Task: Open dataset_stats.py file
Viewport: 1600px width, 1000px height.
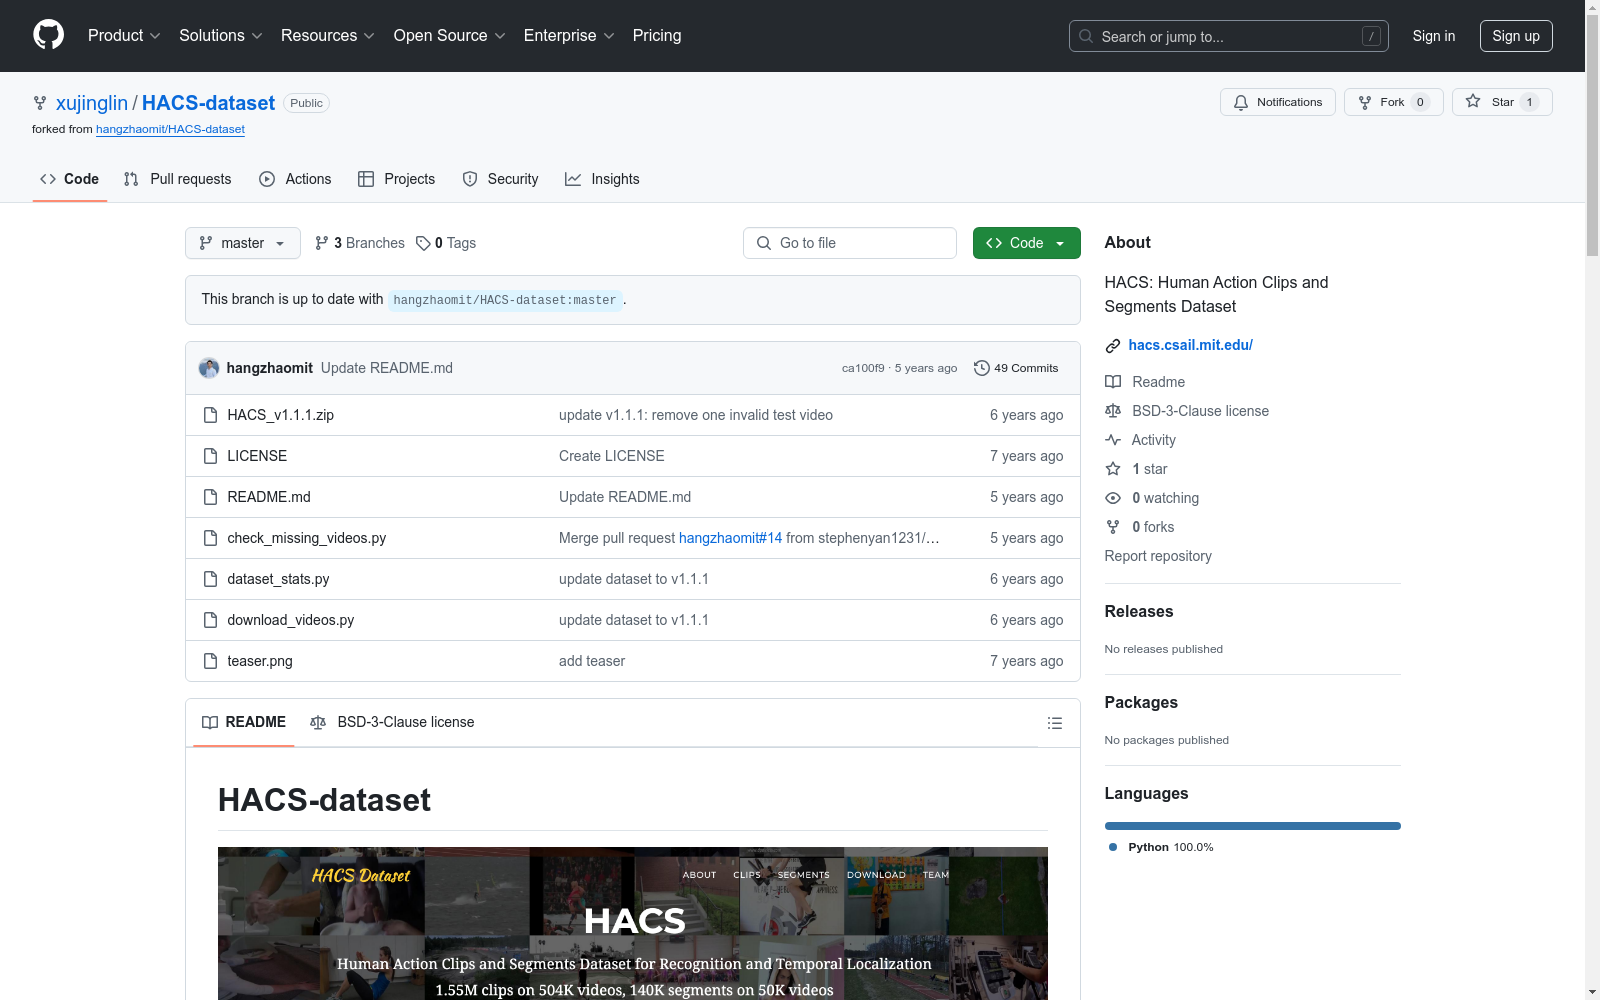Action: (278, 579)
